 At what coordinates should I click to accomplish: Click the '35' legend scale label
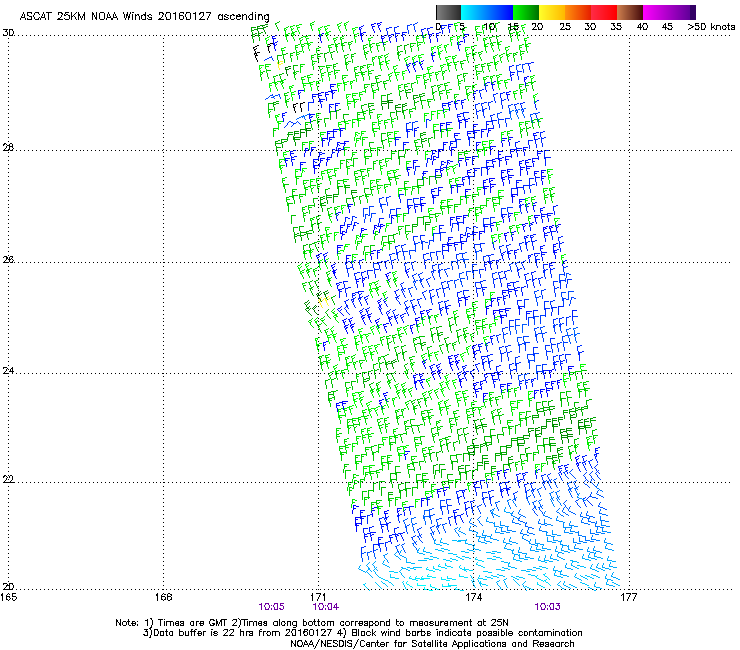616,27
